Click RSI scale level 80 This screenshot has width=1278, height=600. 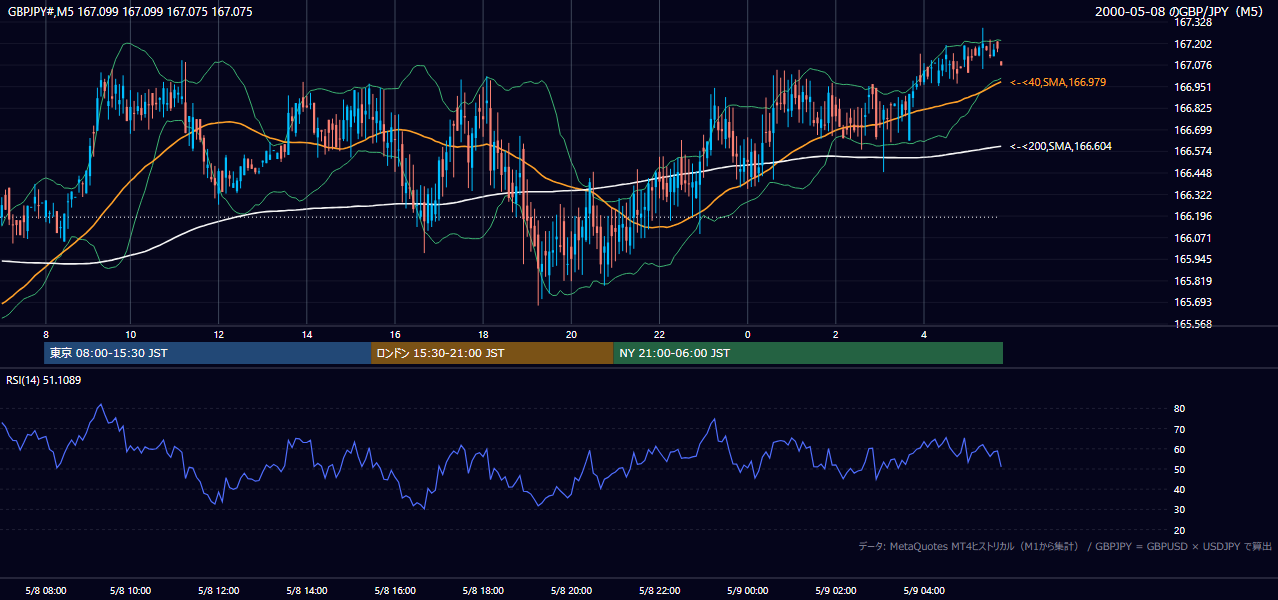coord(1180,409)
